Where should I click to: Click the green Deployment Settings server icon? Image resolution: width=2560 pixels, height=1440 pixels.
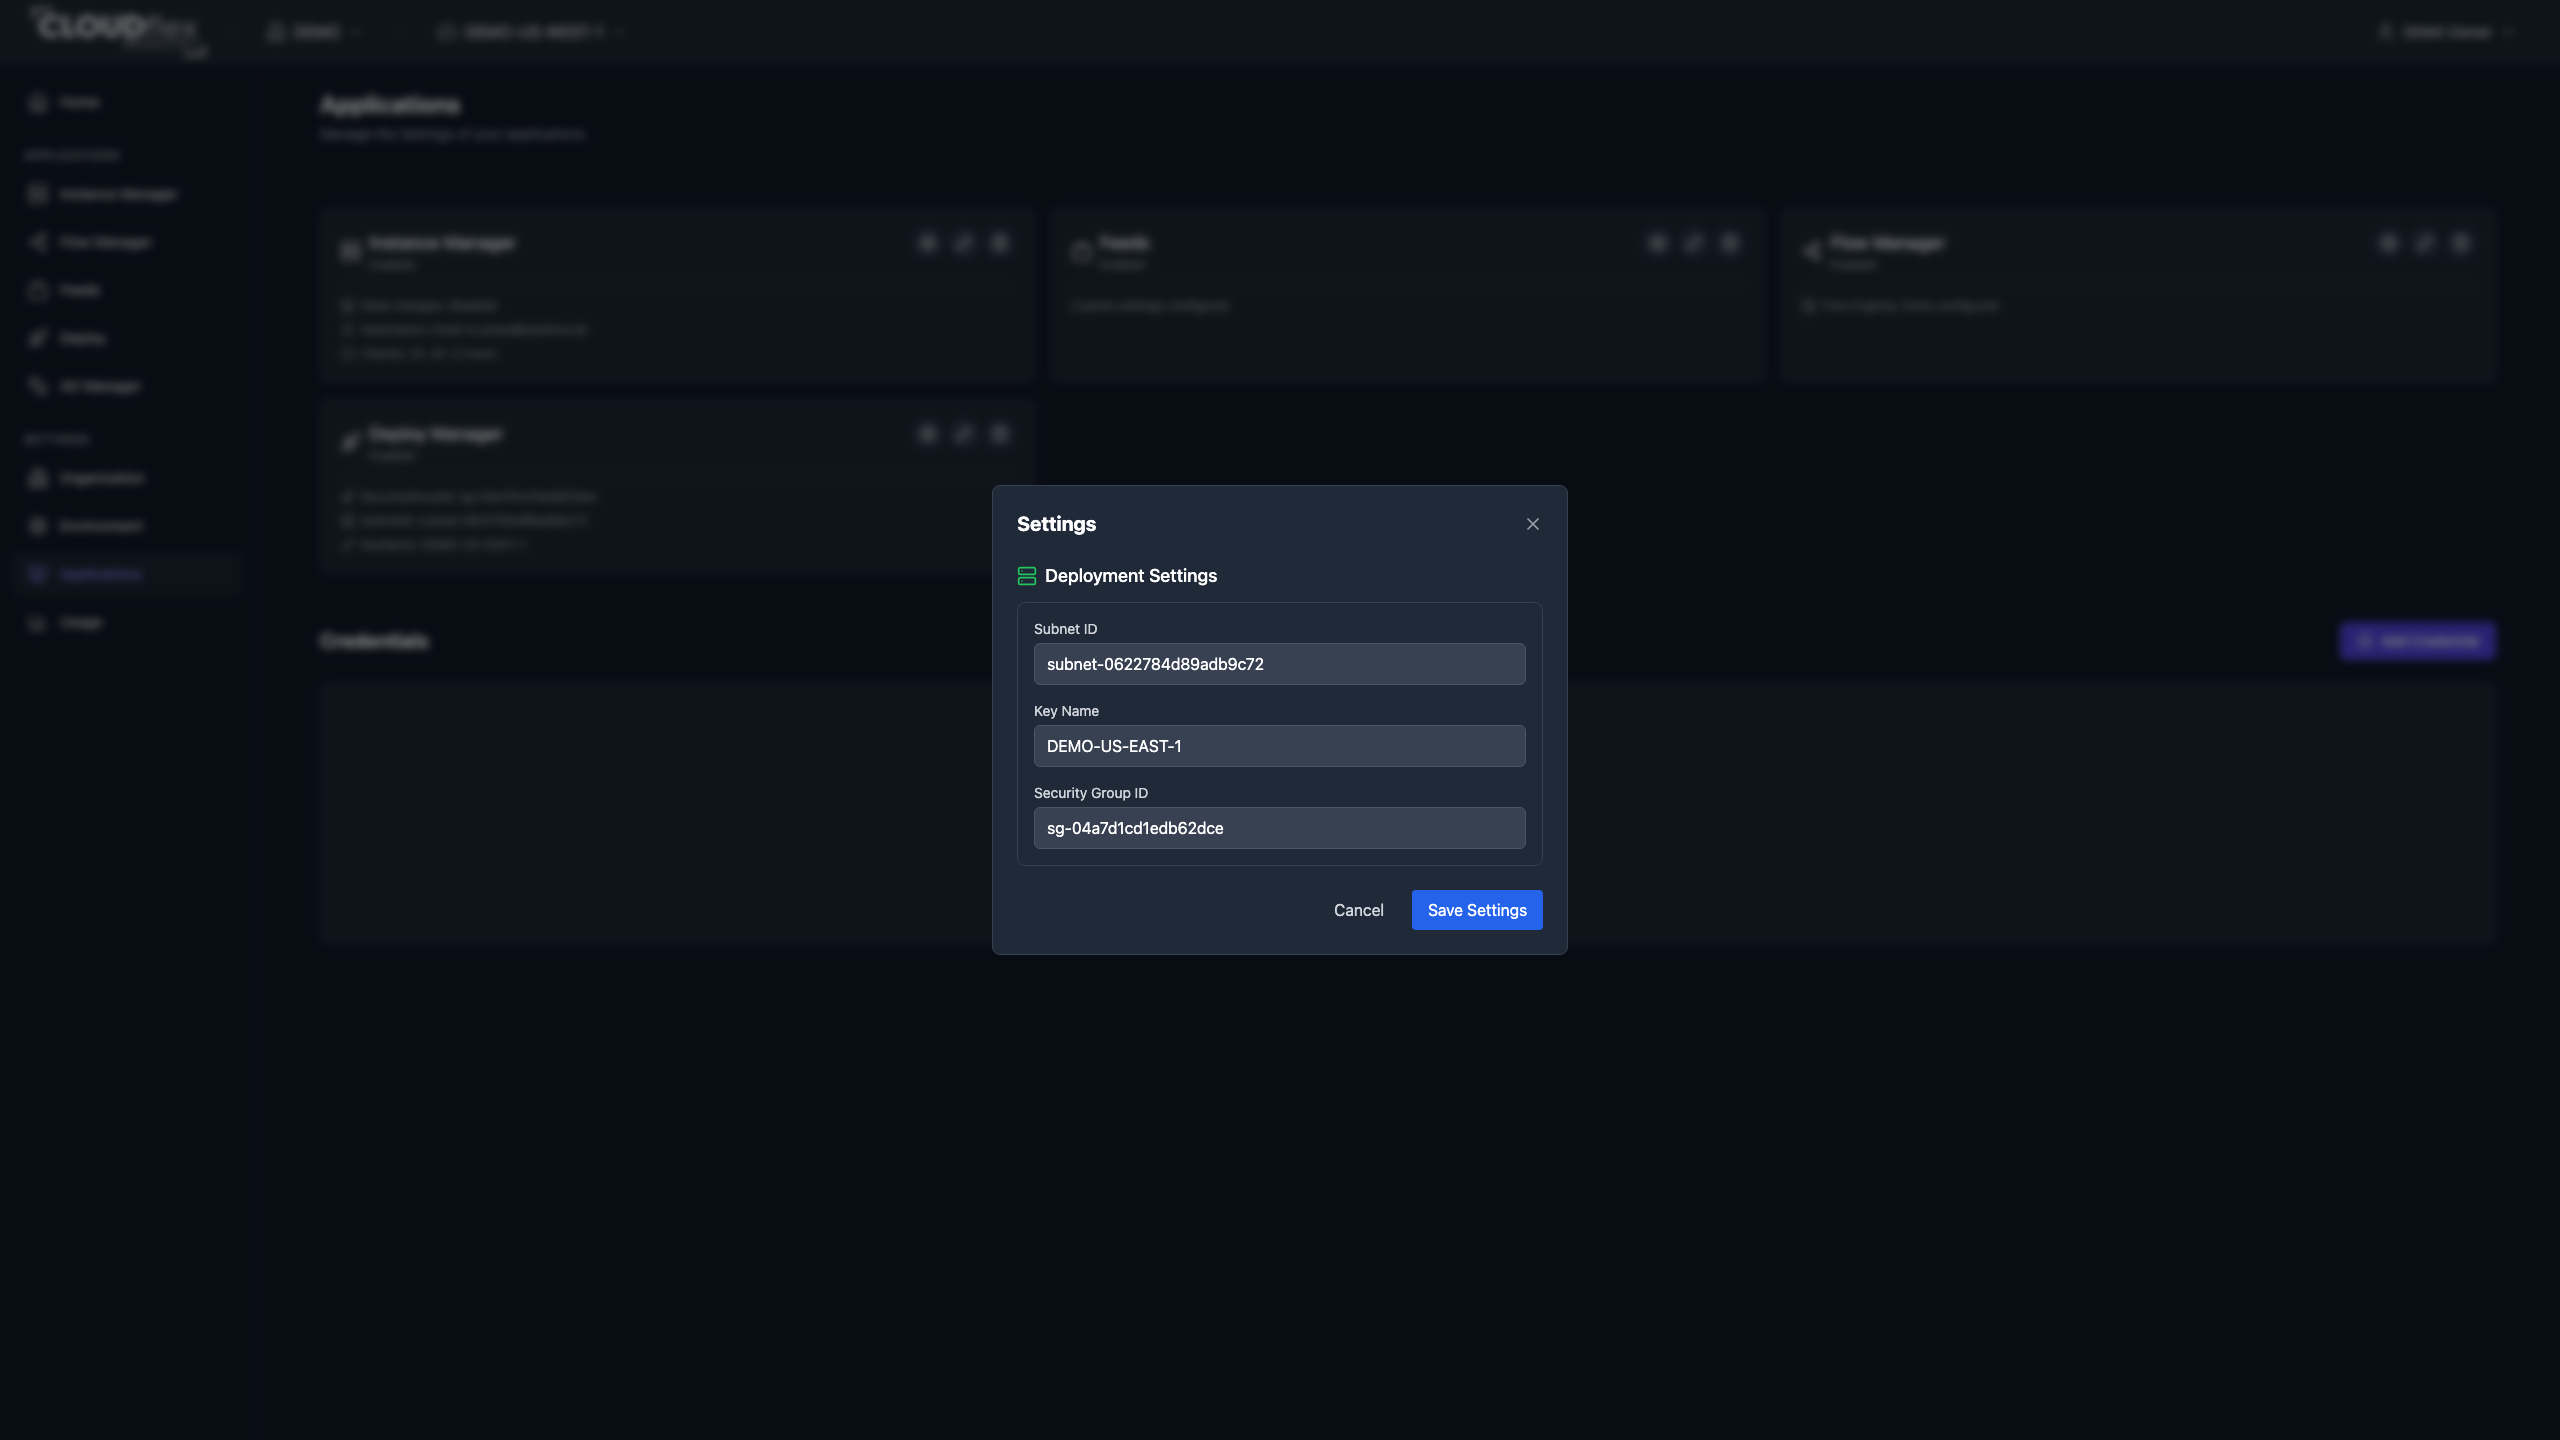[x=1027, y=576]
